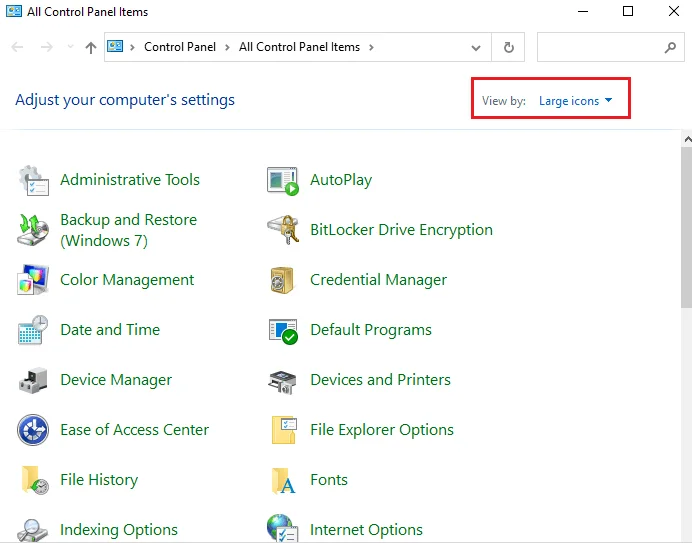
Task: Open the Large icons view dropdown
Action: coord(575,101)
